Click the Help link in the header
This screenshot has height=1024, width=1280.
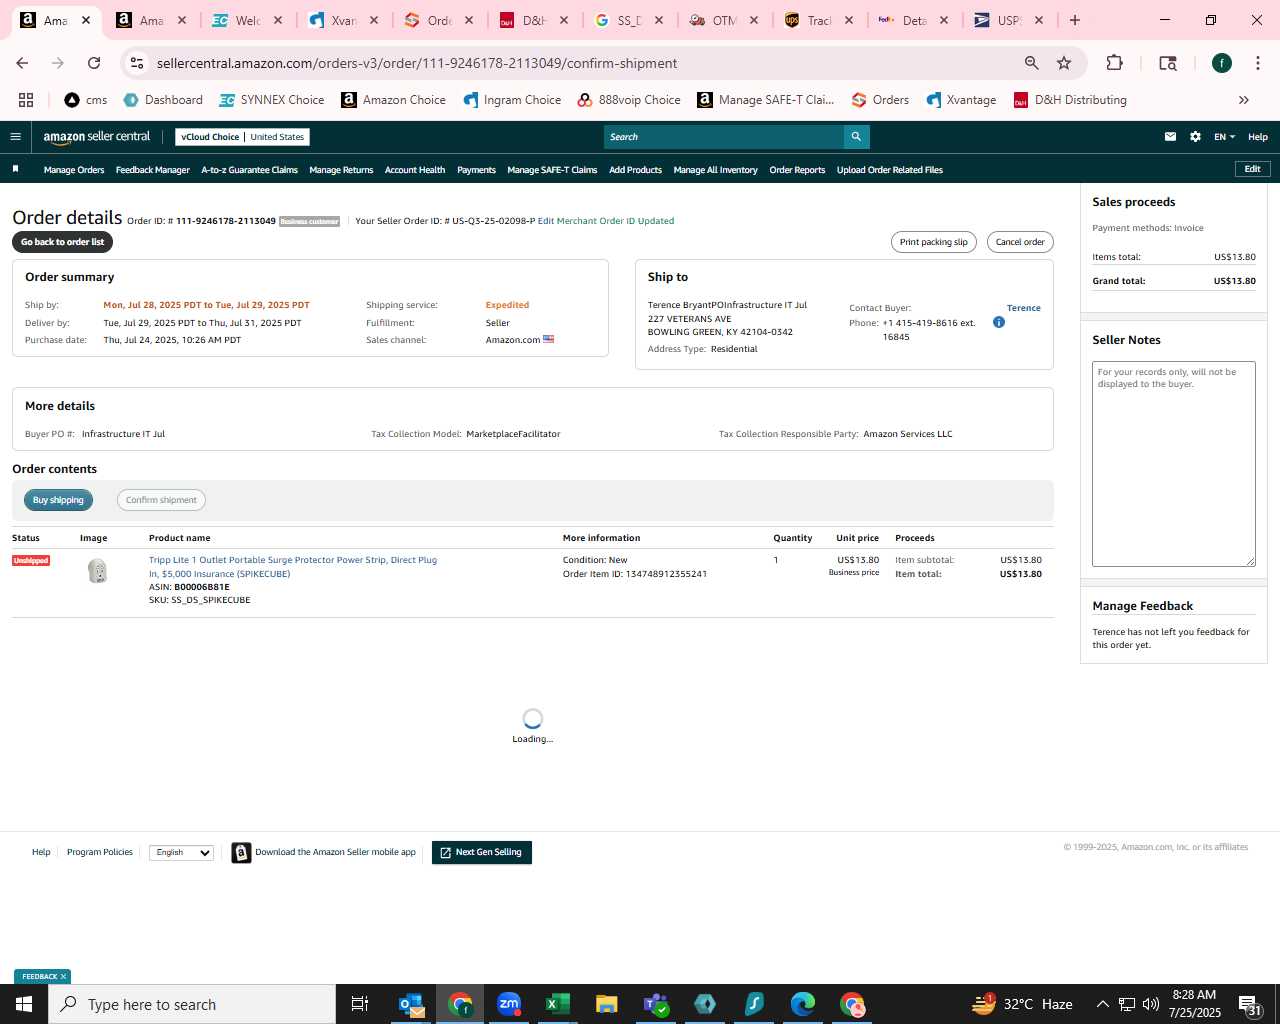tap(1258, 137)
